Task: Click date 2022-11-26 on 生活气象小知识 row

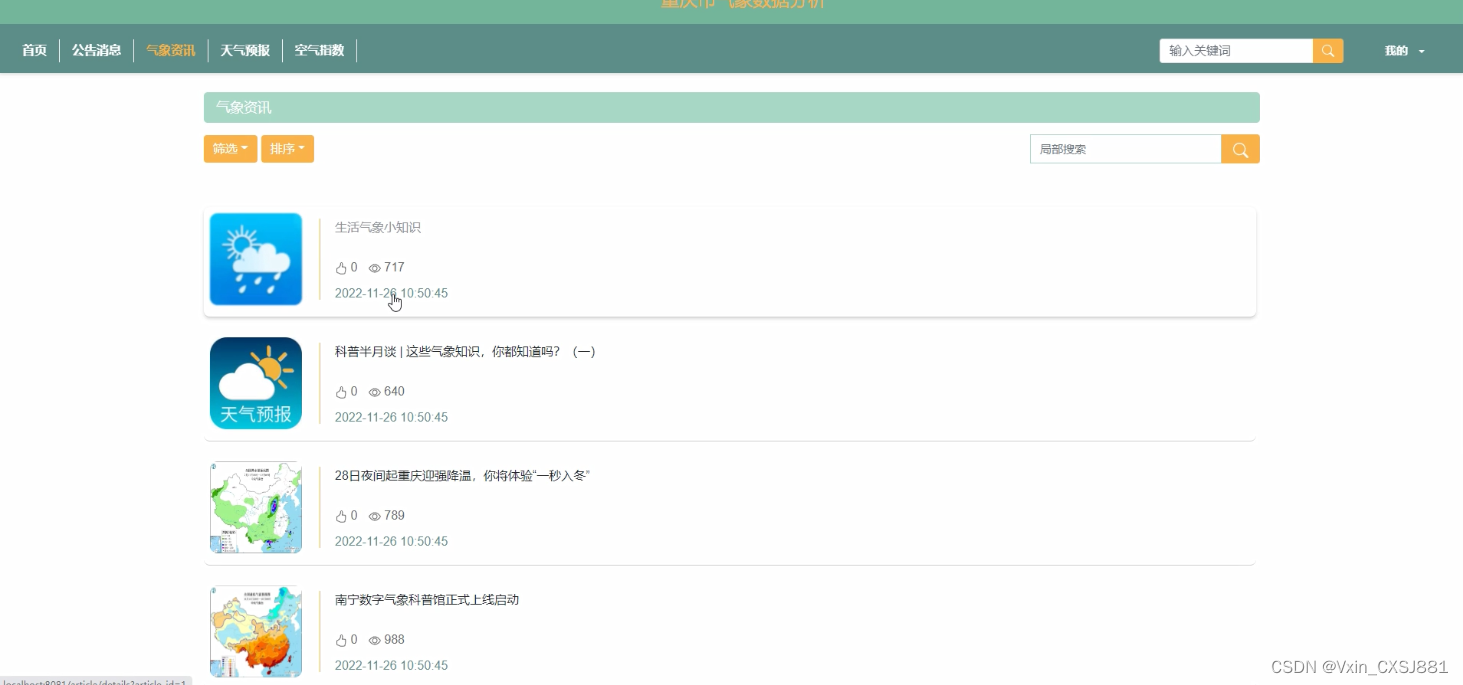Action: point(391,294)
